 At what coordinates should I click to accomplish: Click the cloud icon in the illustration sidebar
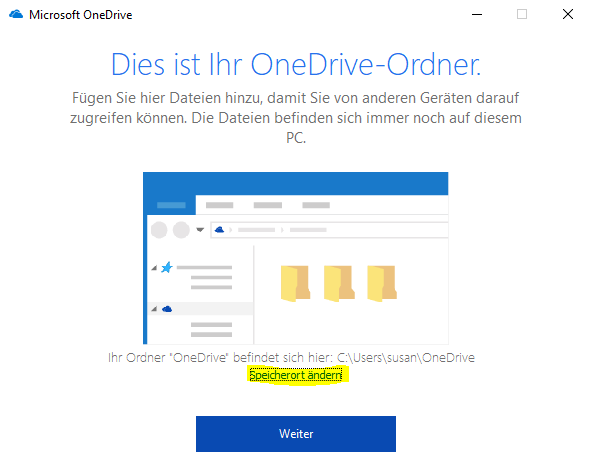click(x=167, y=309)
